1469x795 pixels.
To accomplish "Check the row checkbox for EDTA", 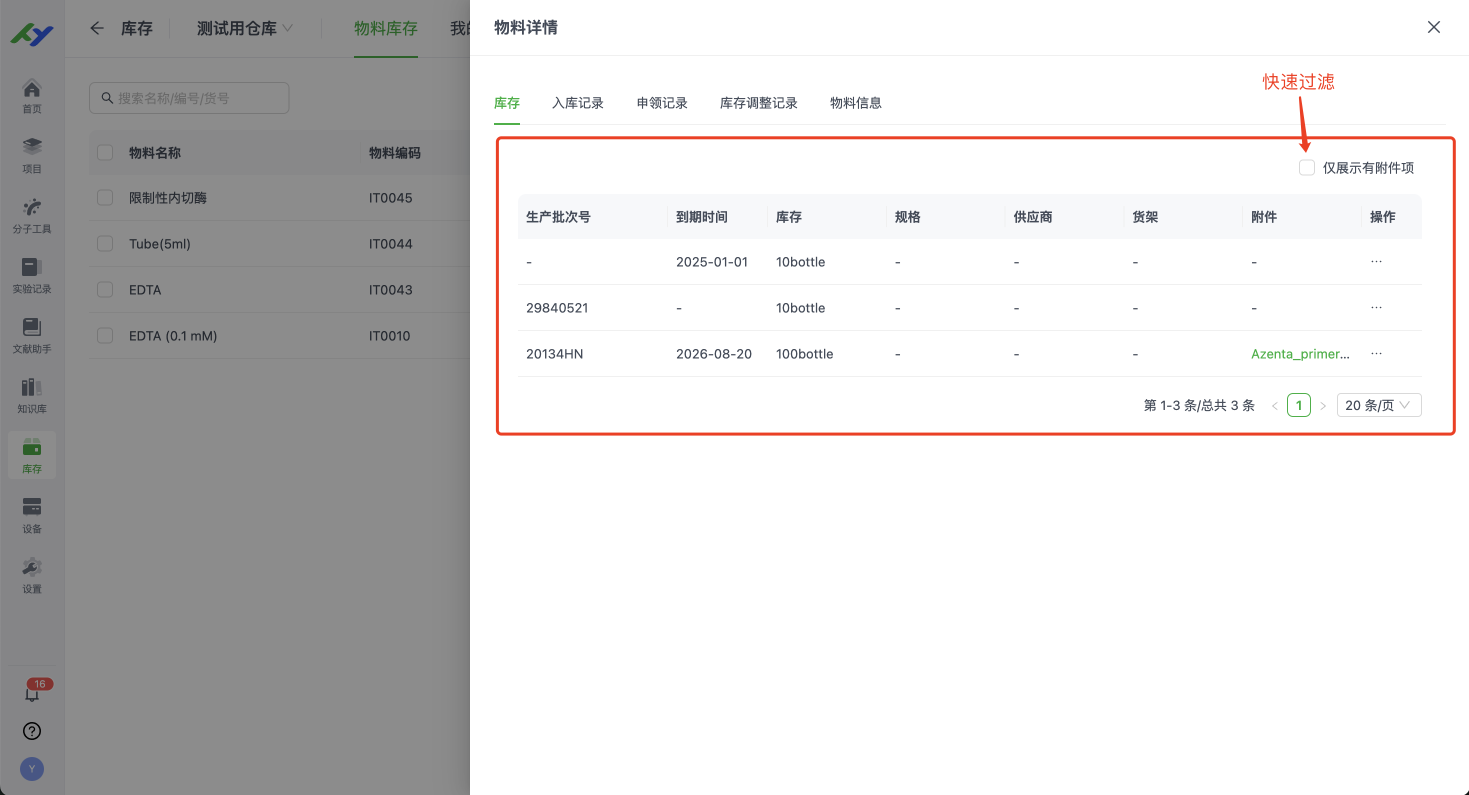I will point(104,289).
